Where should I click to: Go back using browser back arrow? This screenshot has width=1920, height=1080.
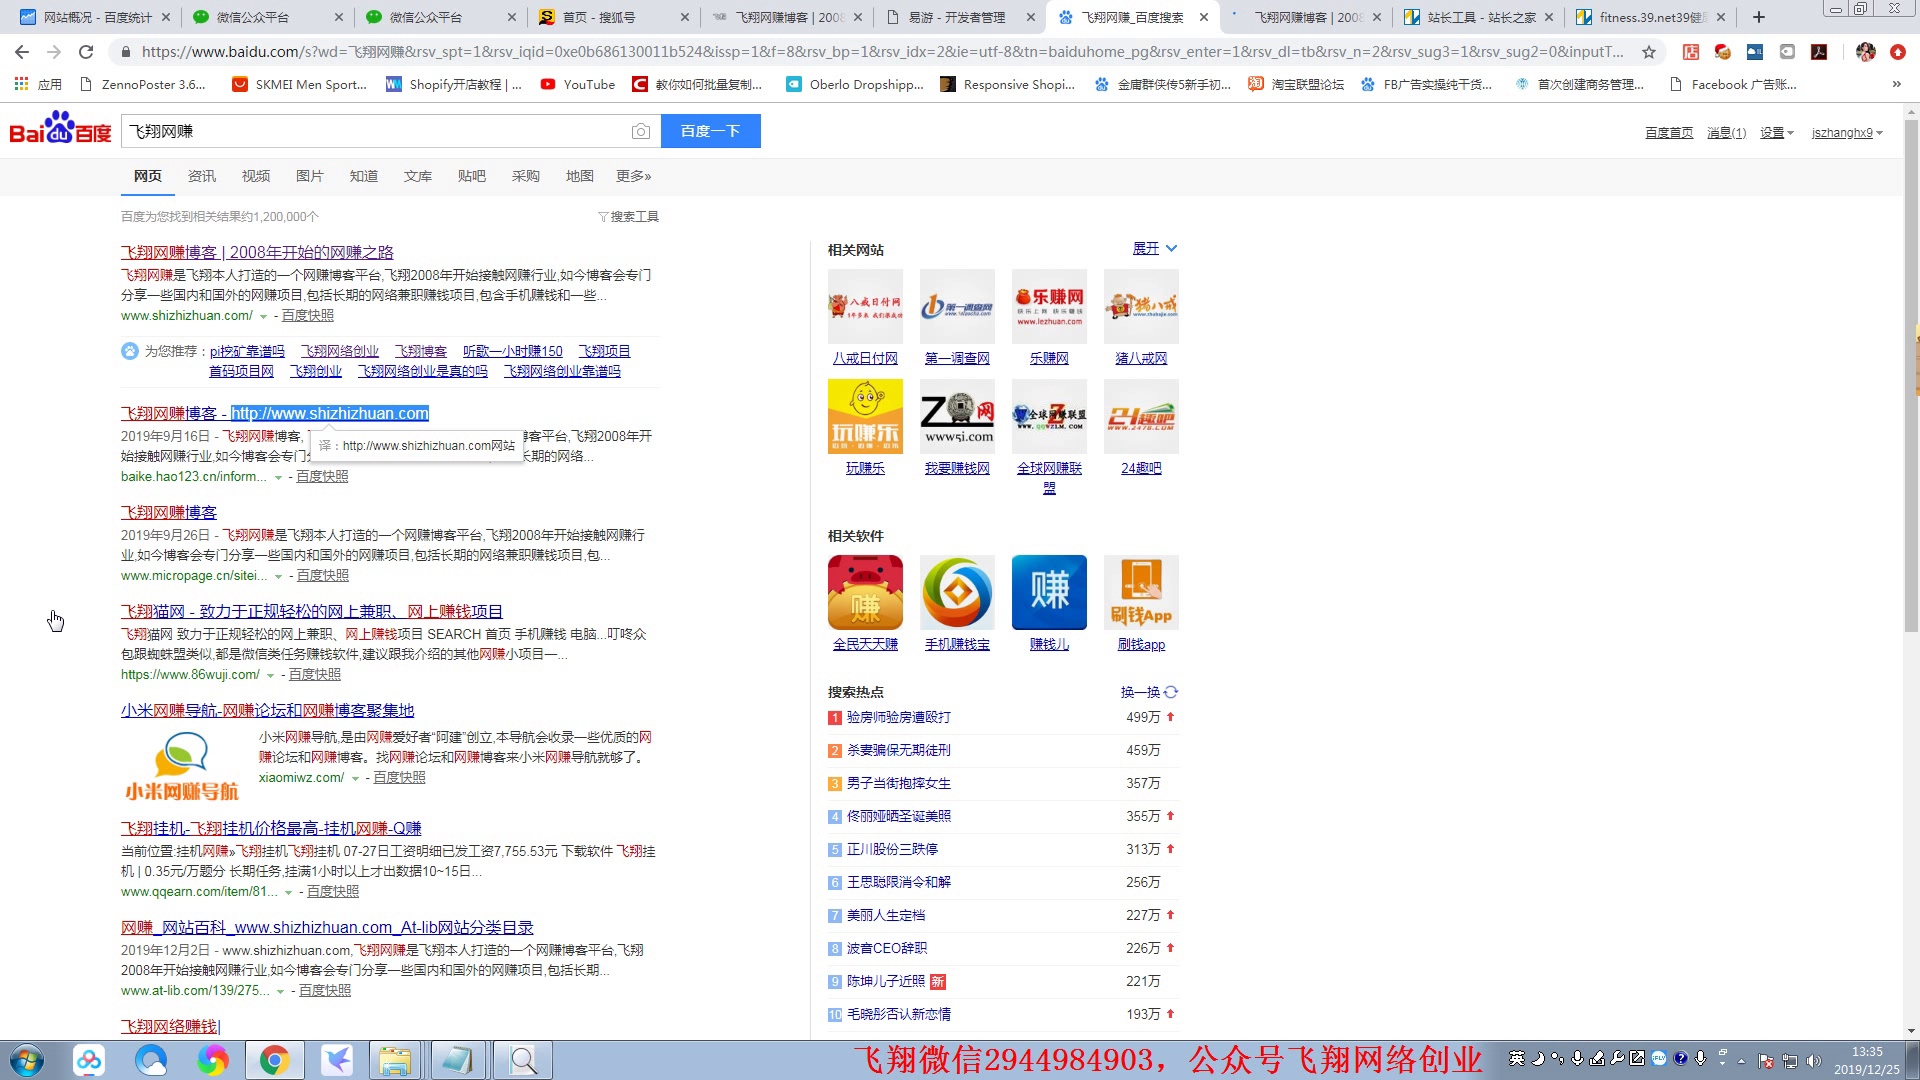(x=22, y=52)
